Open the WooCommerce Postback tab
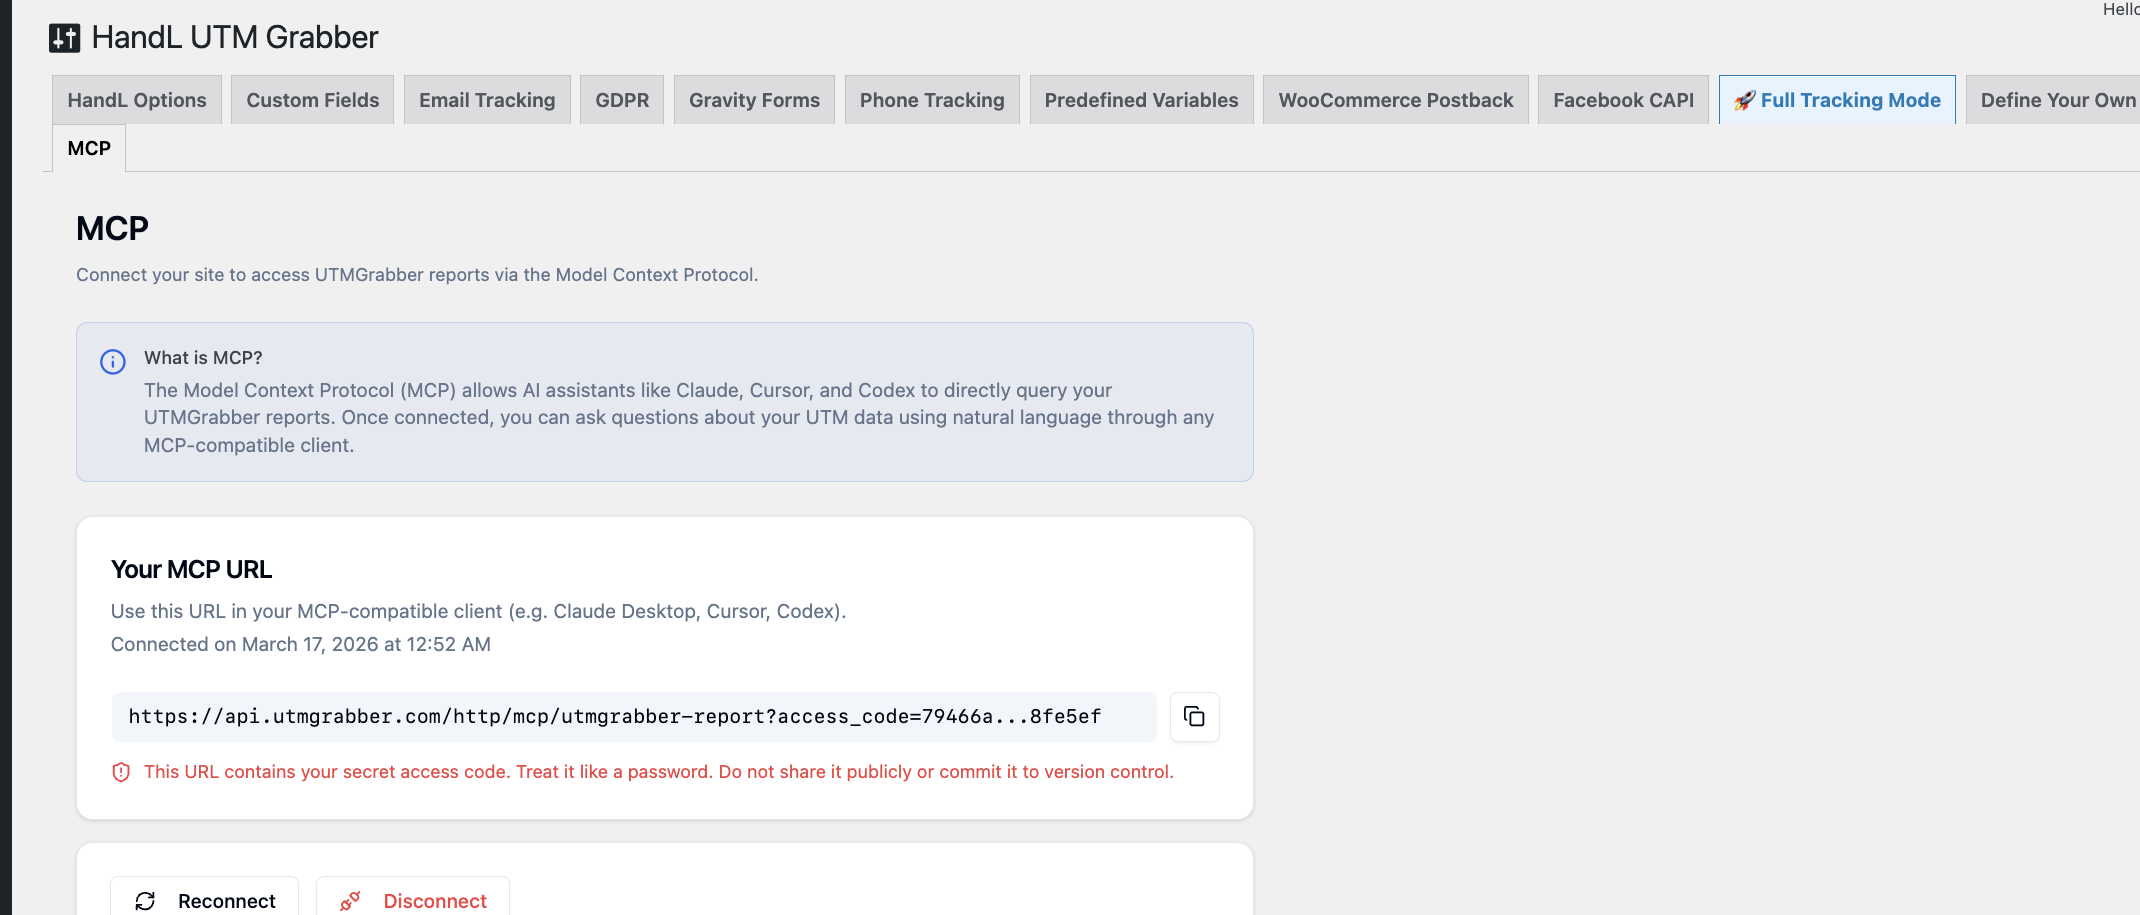2140x915 pixels. (1395, 101)
